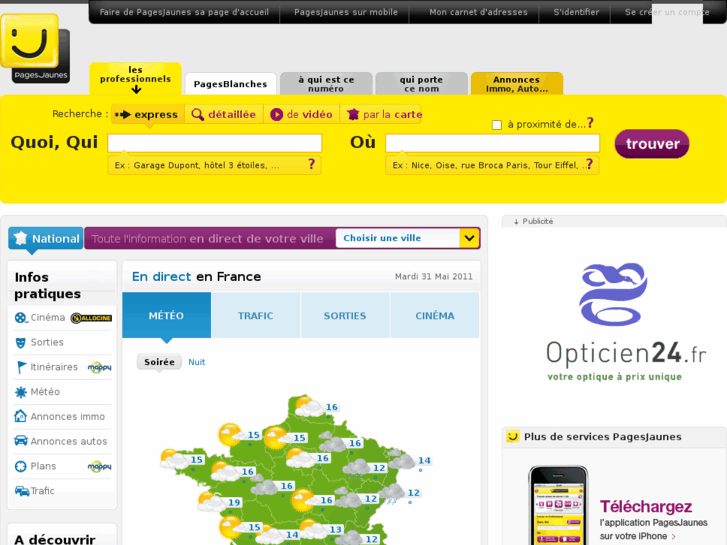Click the 'Infos pratiques' heading text
Viewport: 727px width, 545px height.
(x=47, y=285)
